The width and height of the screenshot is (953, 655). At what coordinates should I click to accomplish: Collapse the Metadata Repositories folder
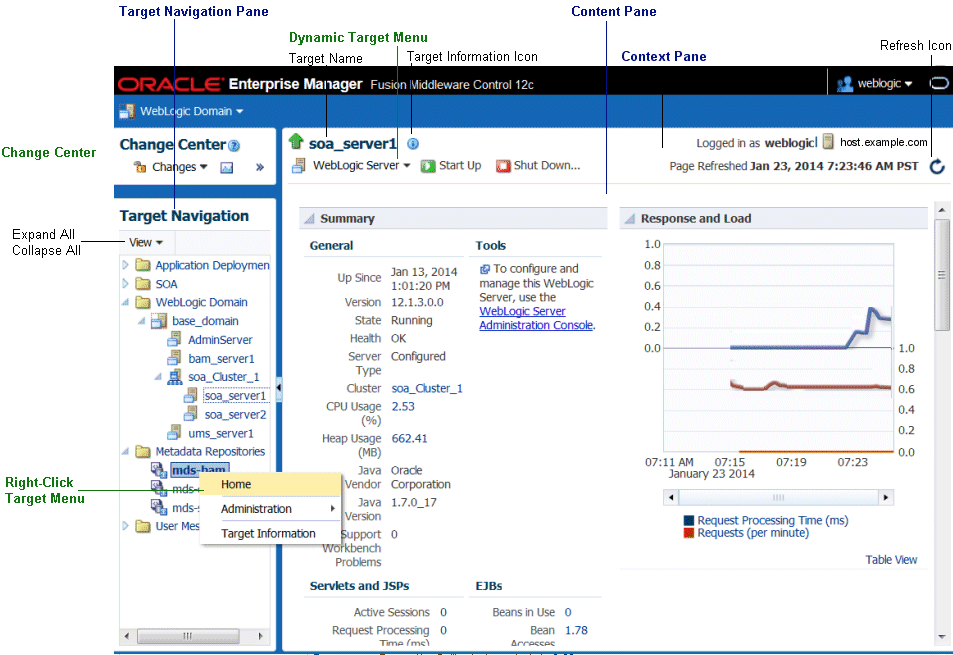[x=125, y=451]
